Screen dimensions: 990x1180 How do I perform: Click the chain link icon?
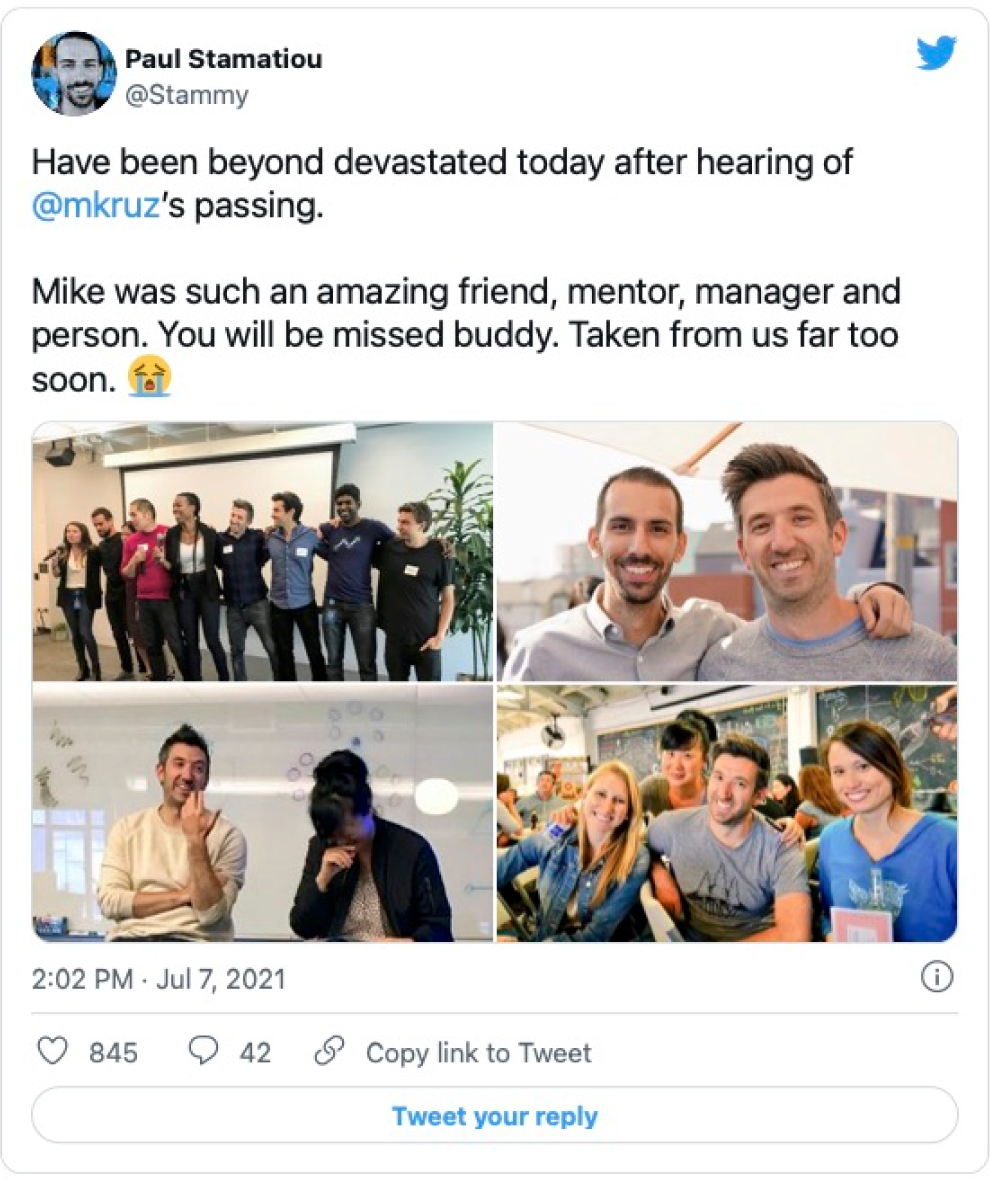[x=328, y=1052]
